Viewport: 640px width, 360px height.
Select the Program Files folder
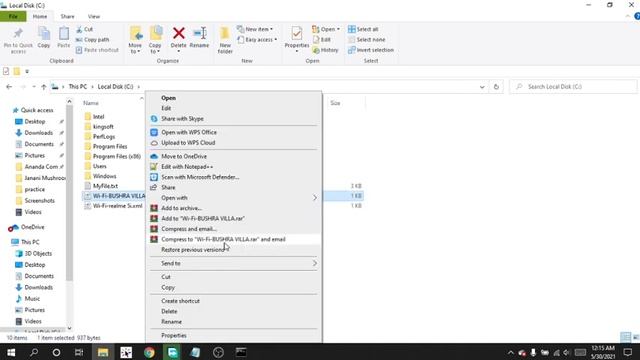[110, 146]
